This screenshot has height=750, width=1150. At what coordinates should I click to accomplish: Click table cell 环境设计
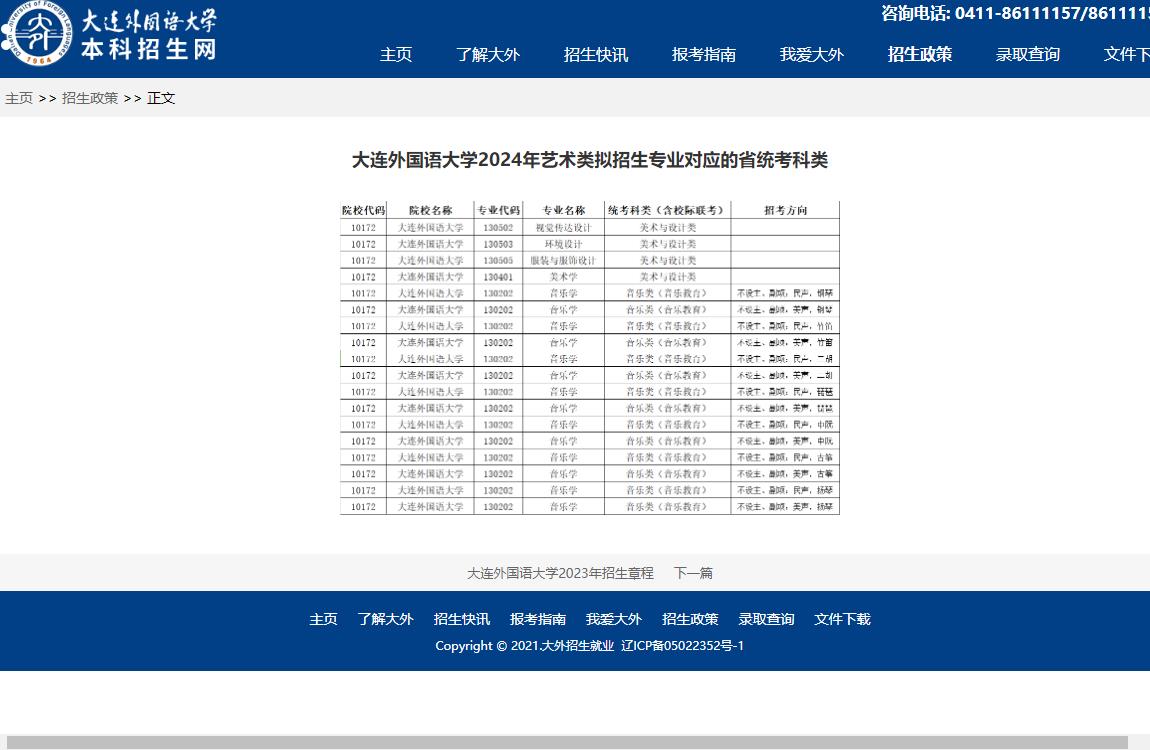(563, 244)
